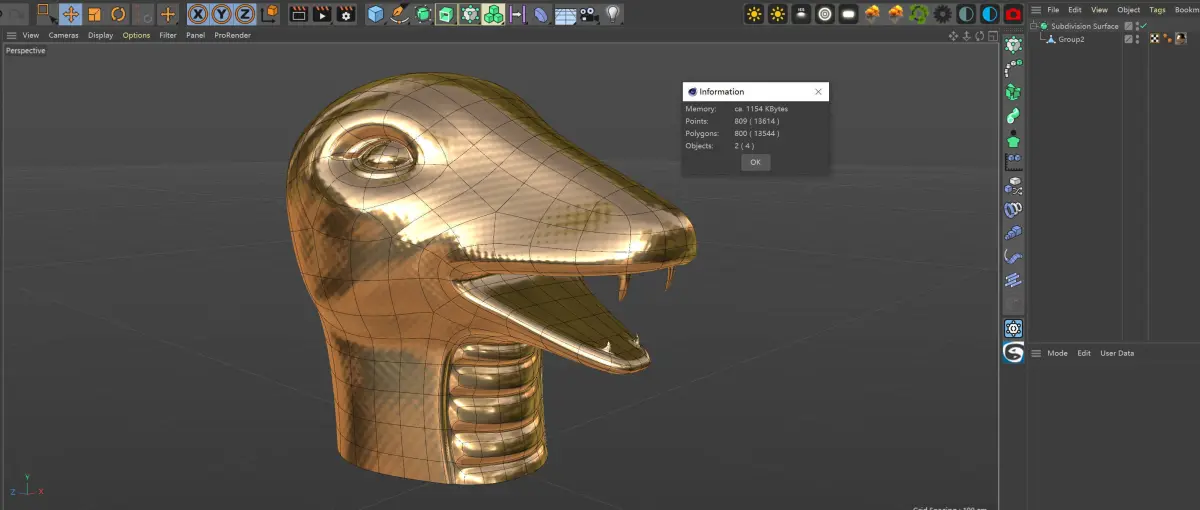Viewport: 1200px width, 510px height.
Task: Open Object Manager Tags menu
Action: [x=1157, y=9]
